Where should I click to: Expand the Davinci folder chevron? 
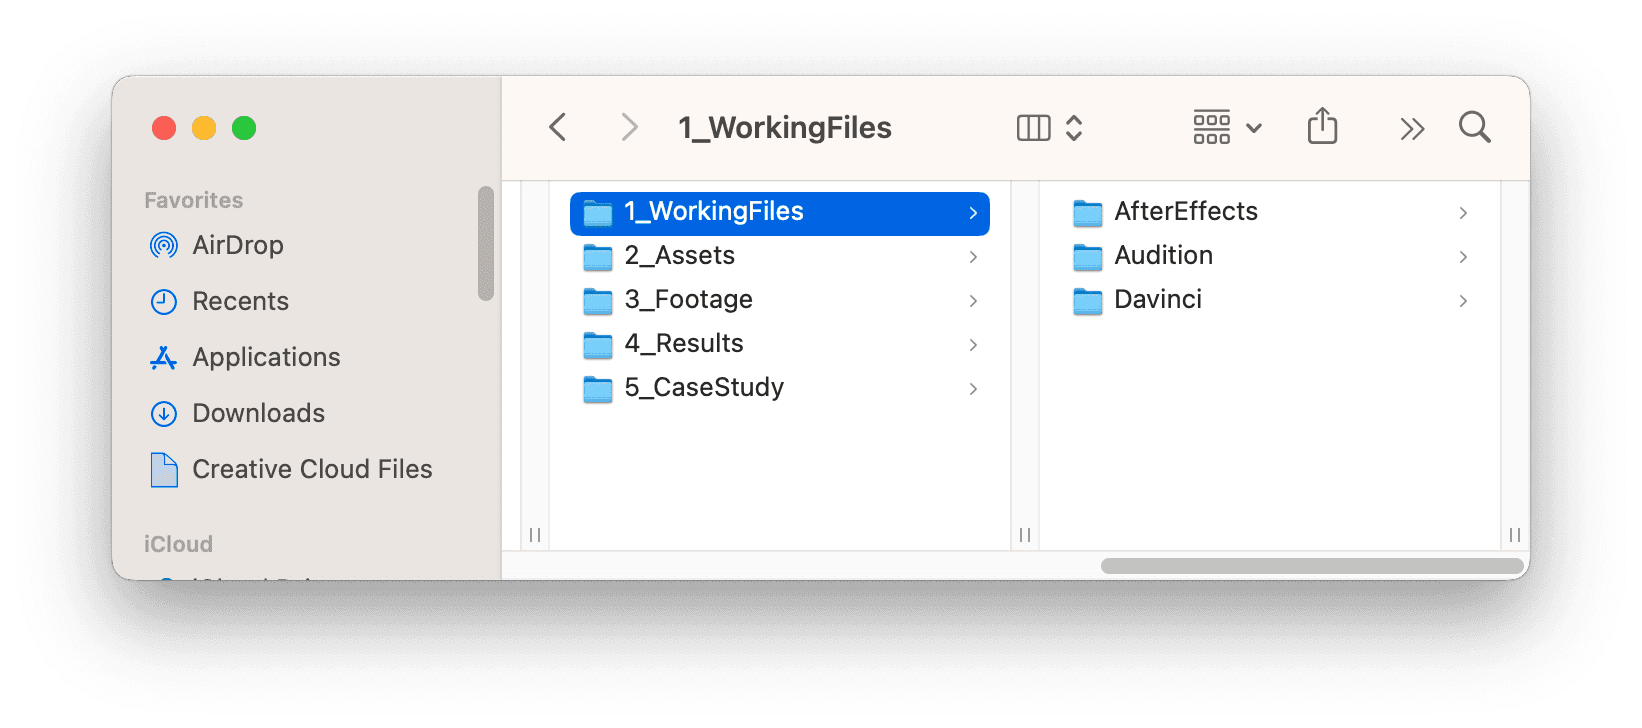click(1463, 301)
